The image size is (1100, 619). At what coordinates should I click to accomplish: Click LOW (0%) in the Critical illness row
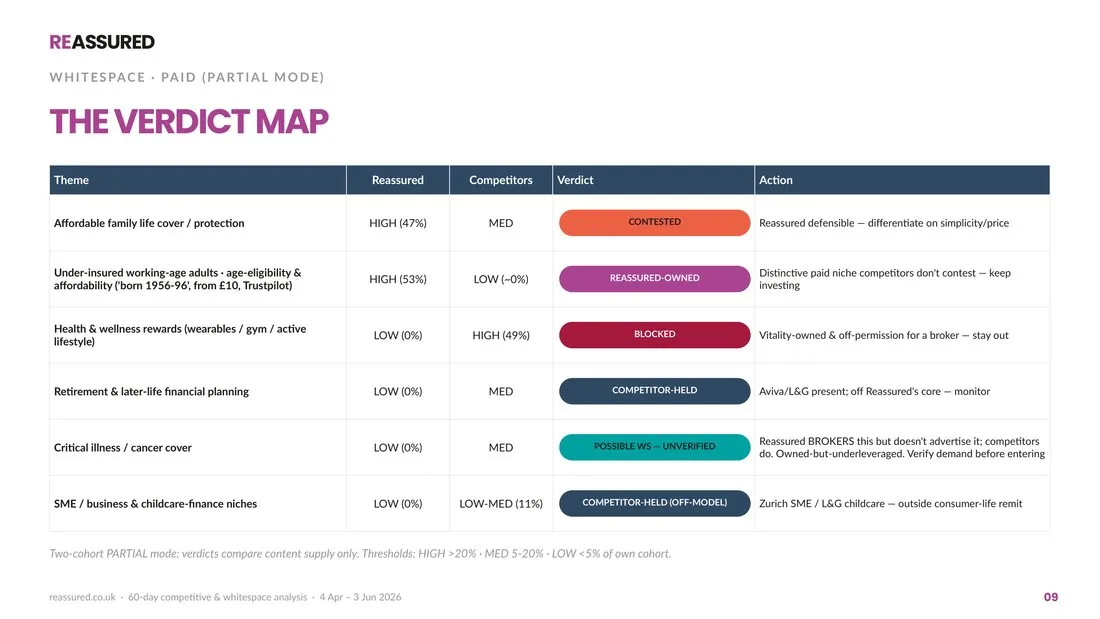398,448
